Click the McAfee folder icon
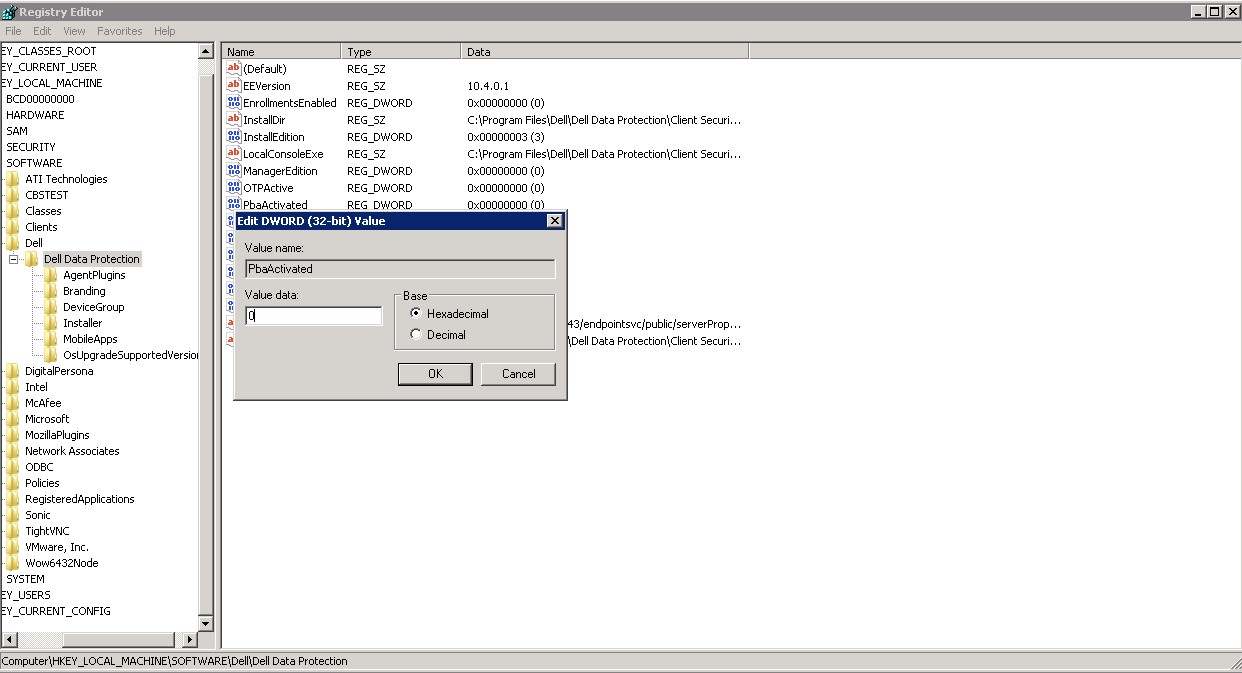Screen dimensions: 1242x673 click(x=13, y=403)
